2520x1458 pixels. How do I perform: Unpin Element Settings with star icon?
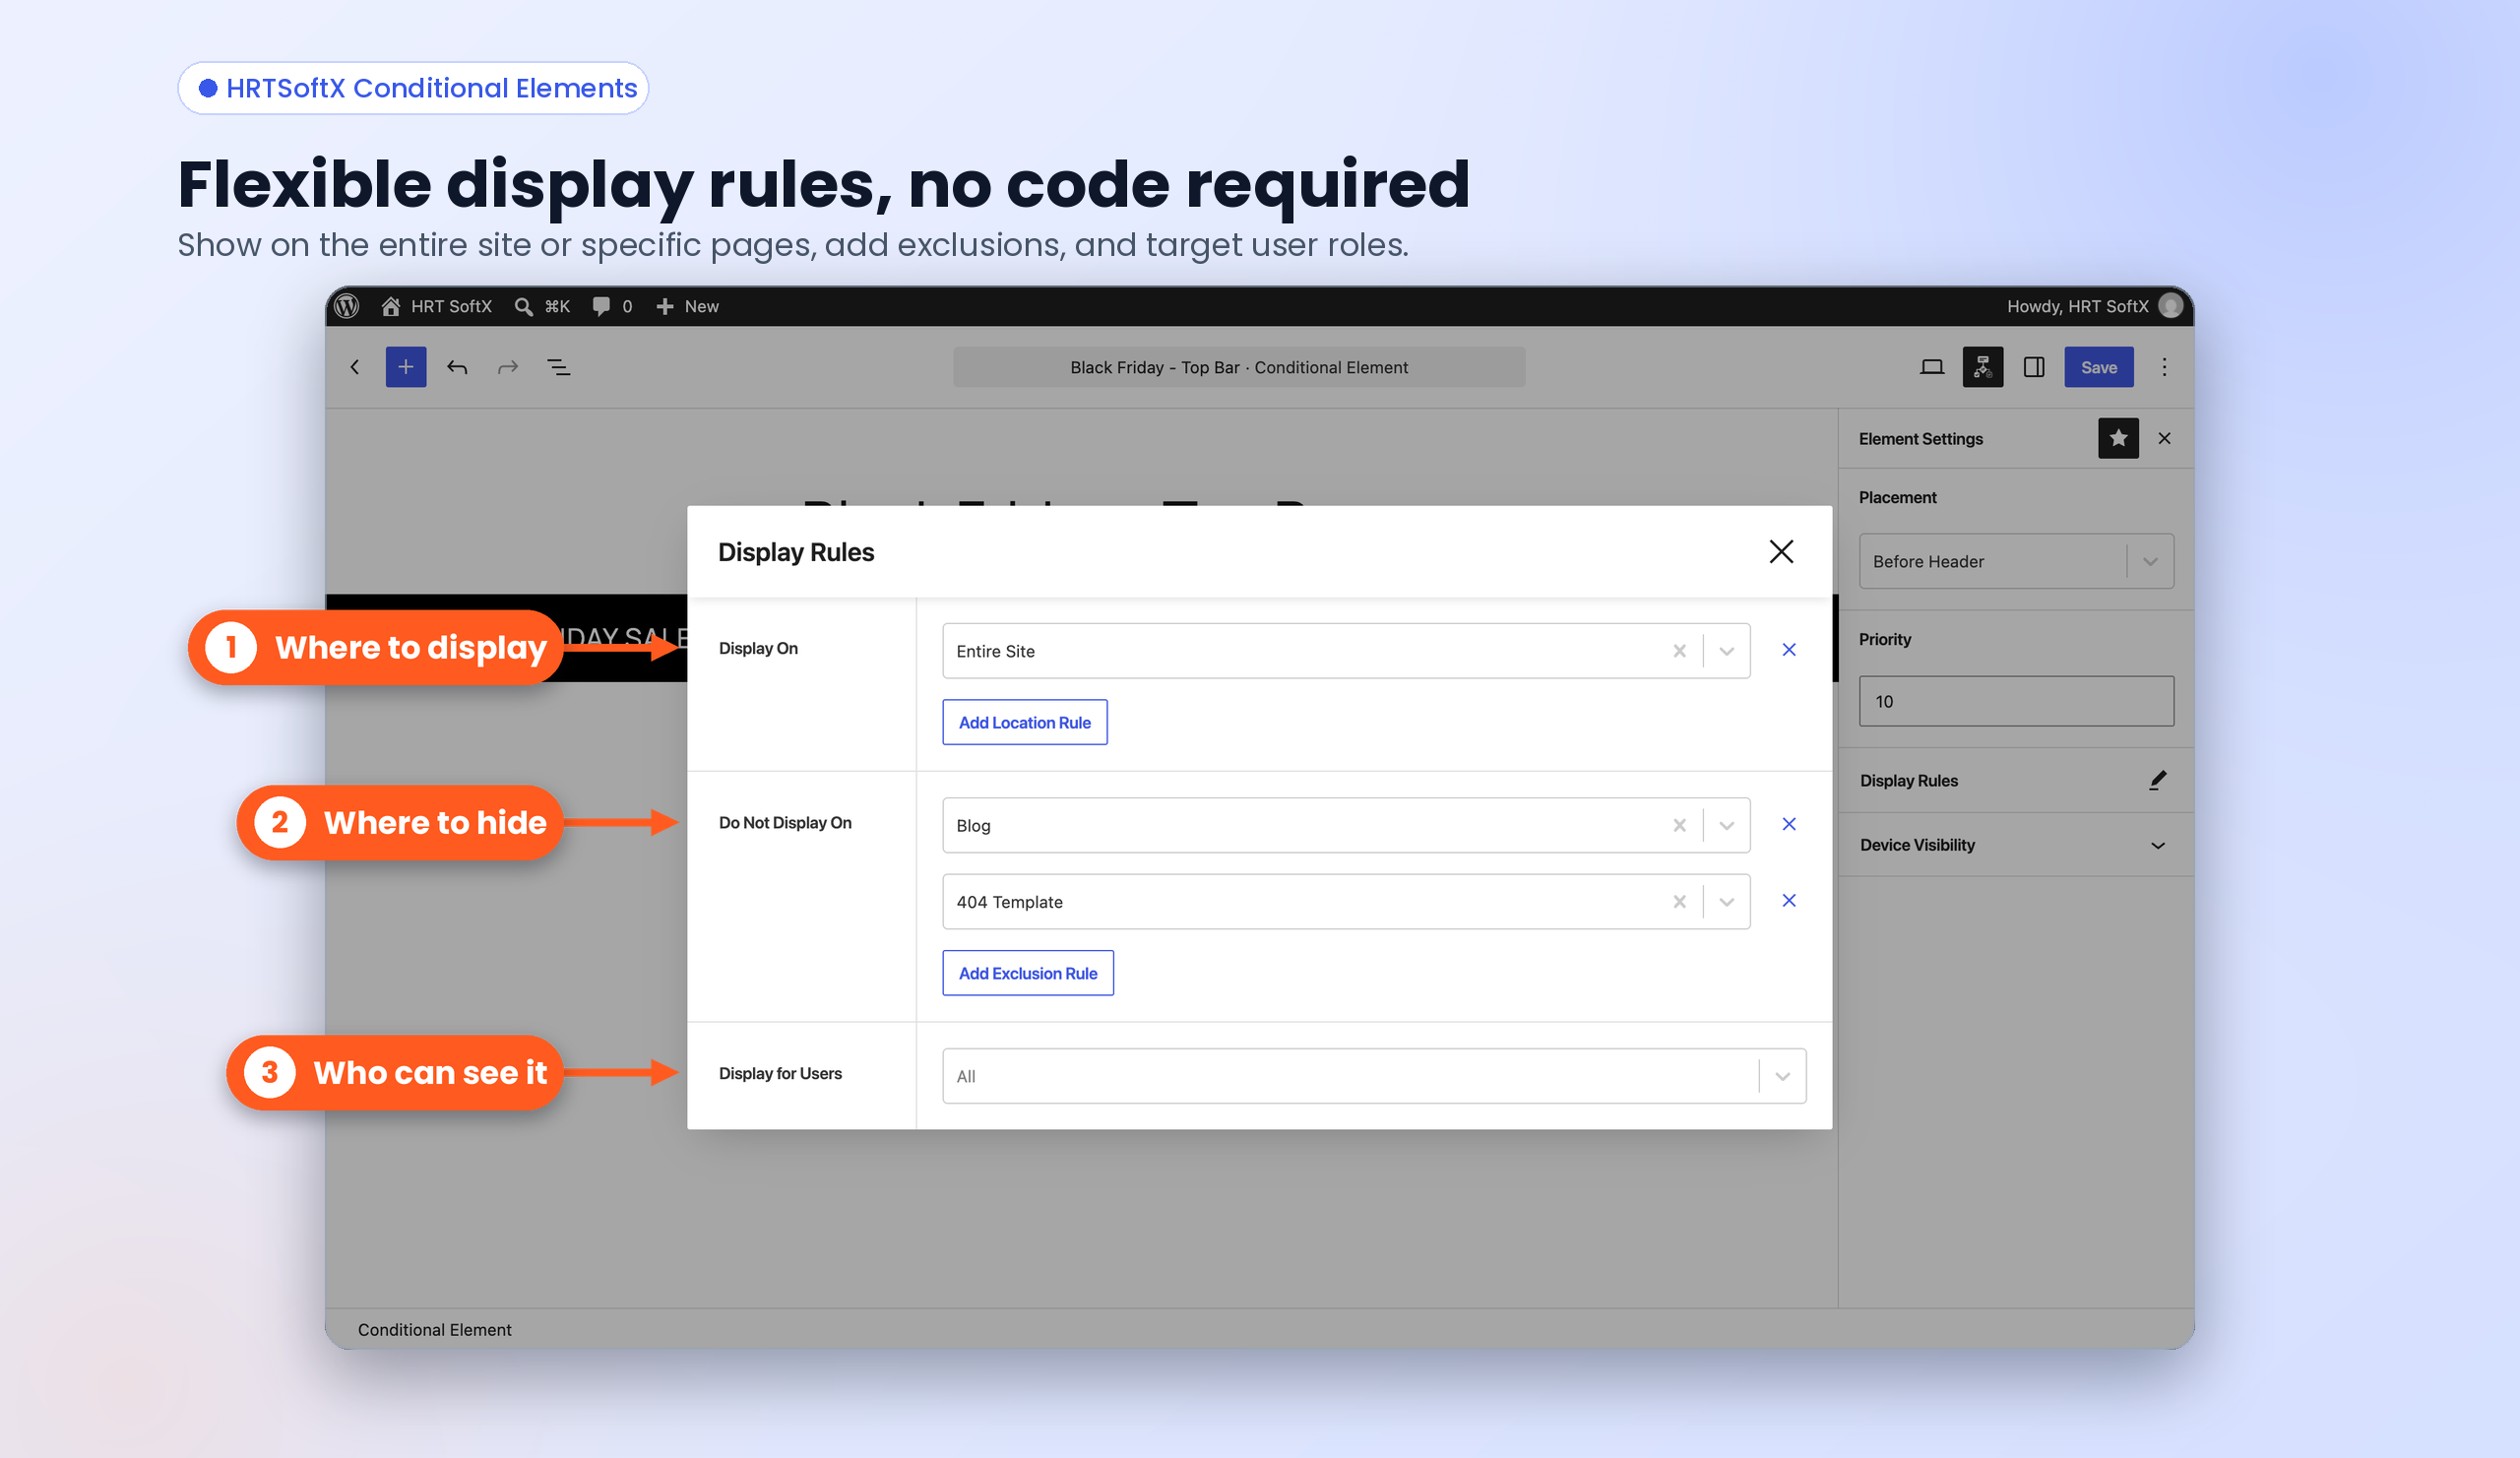click(x=2118, y=438)
